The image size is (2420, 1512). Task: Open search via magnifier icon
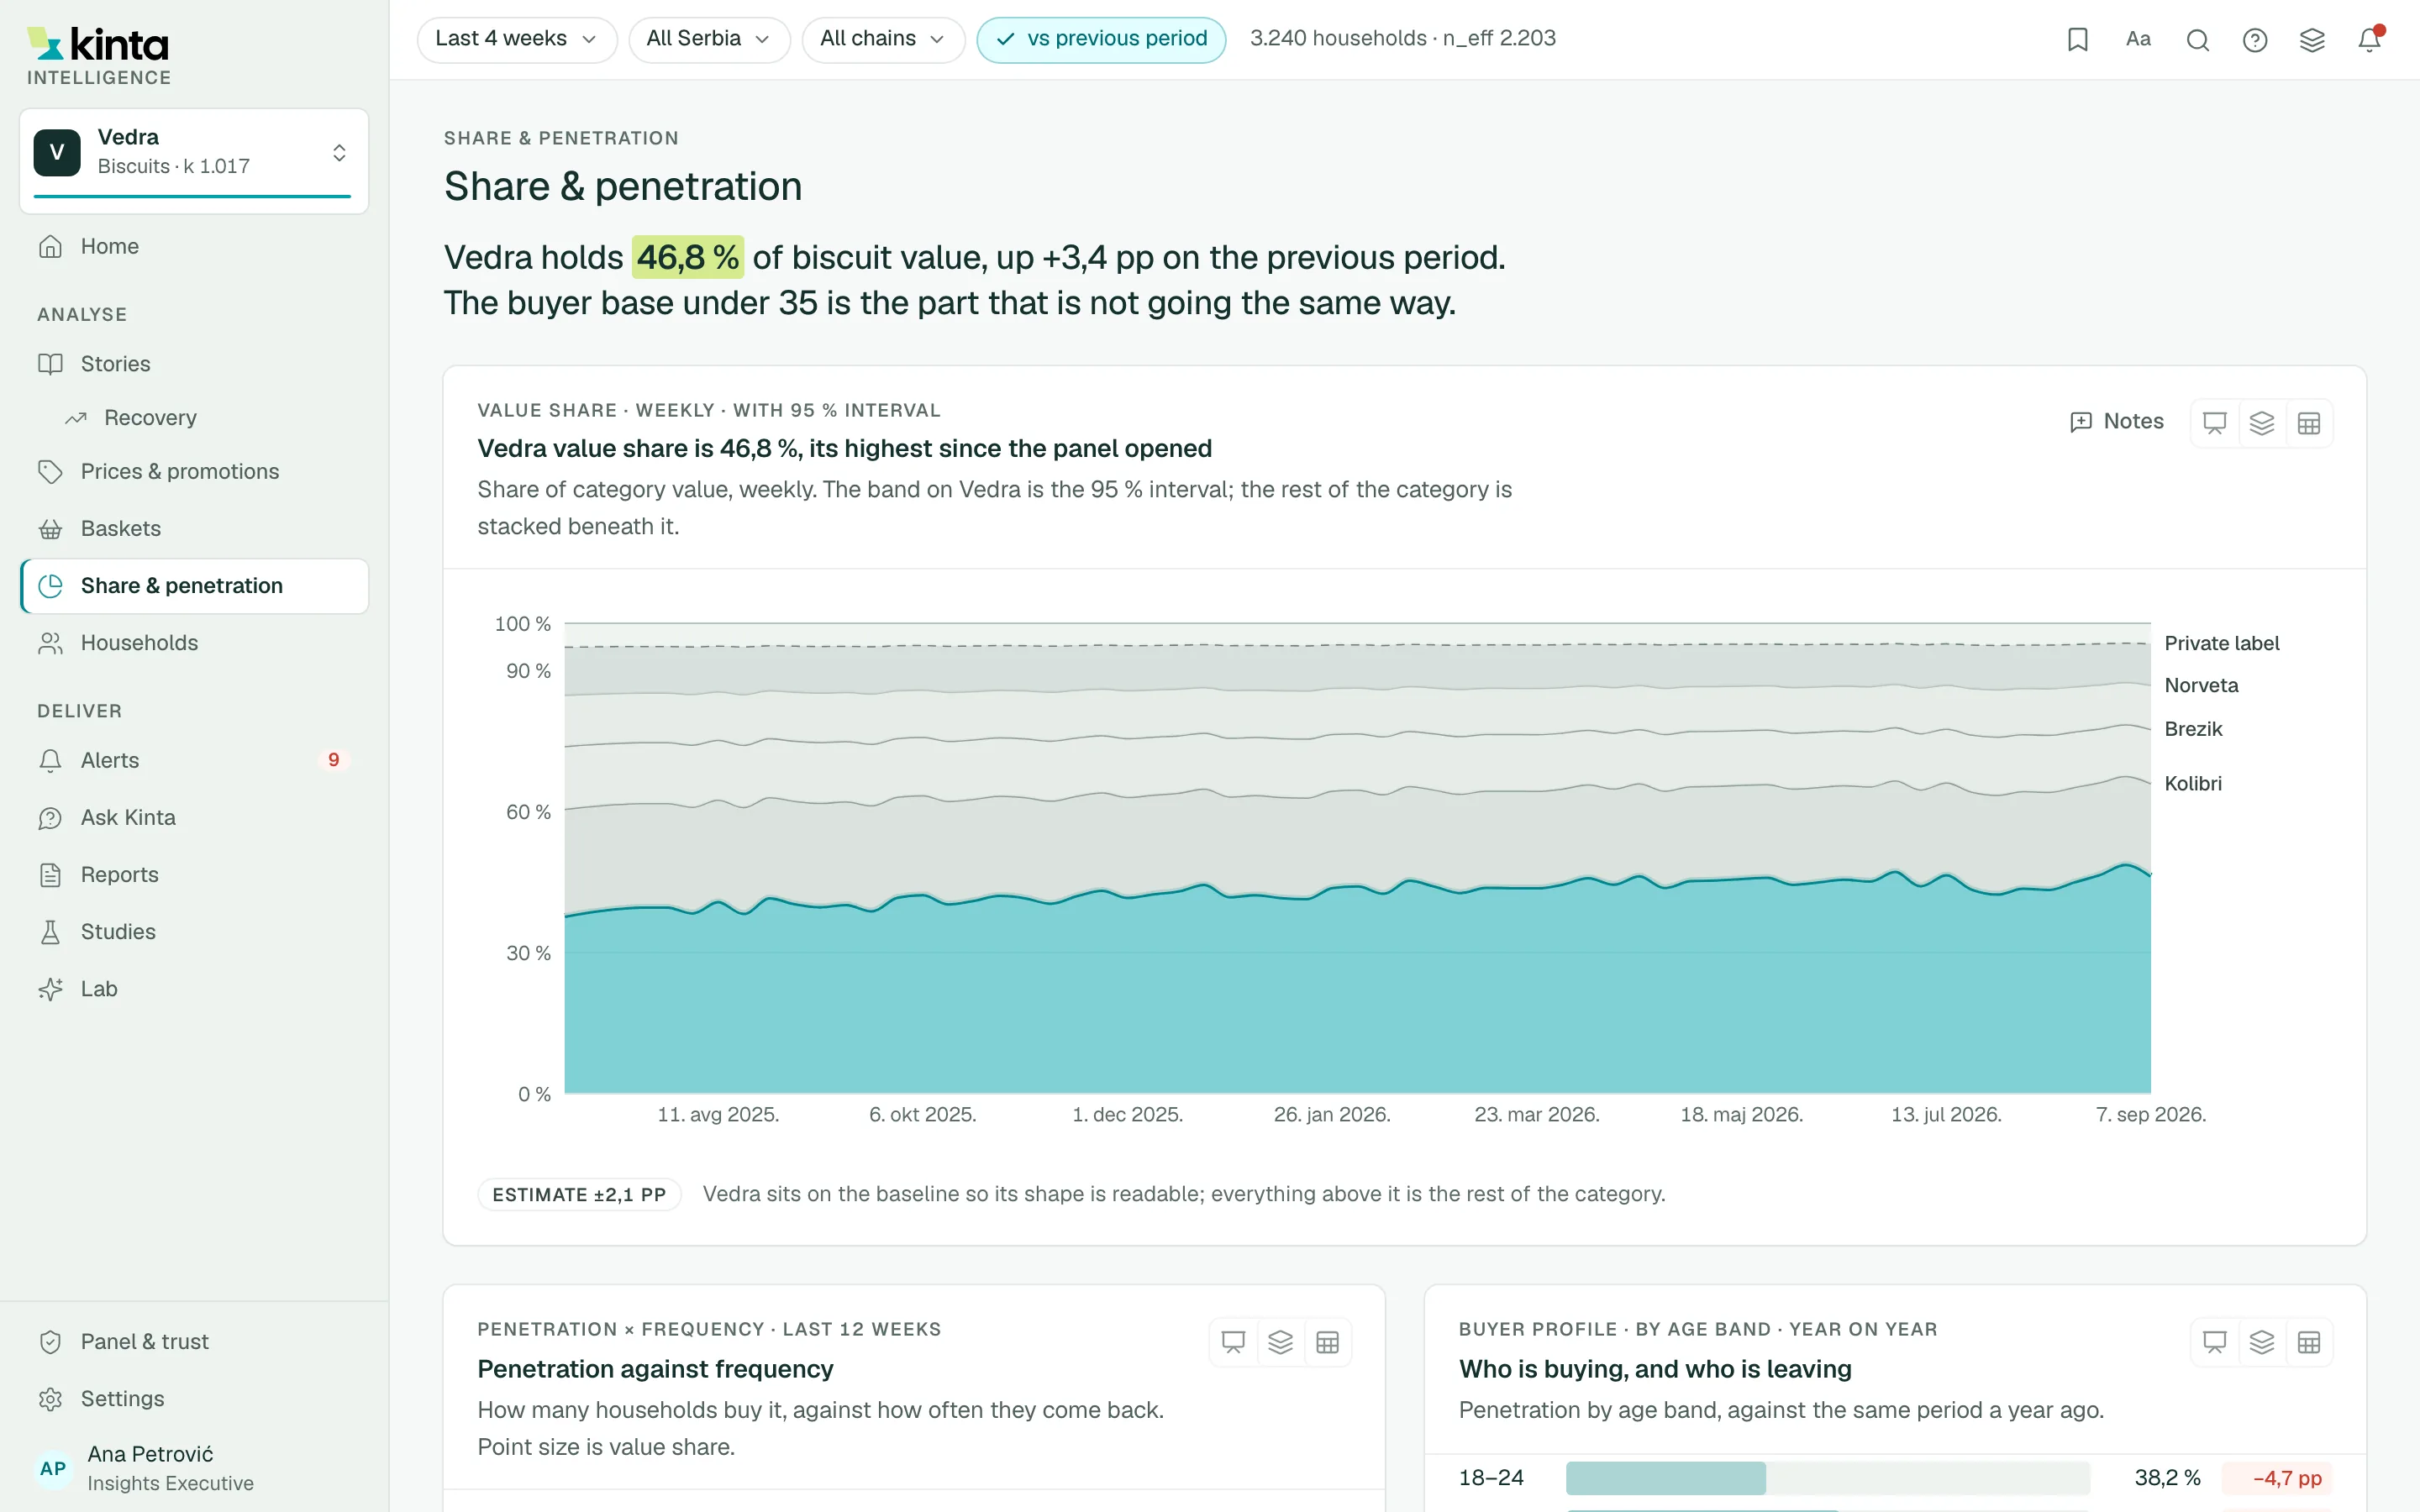(2197, 39)
